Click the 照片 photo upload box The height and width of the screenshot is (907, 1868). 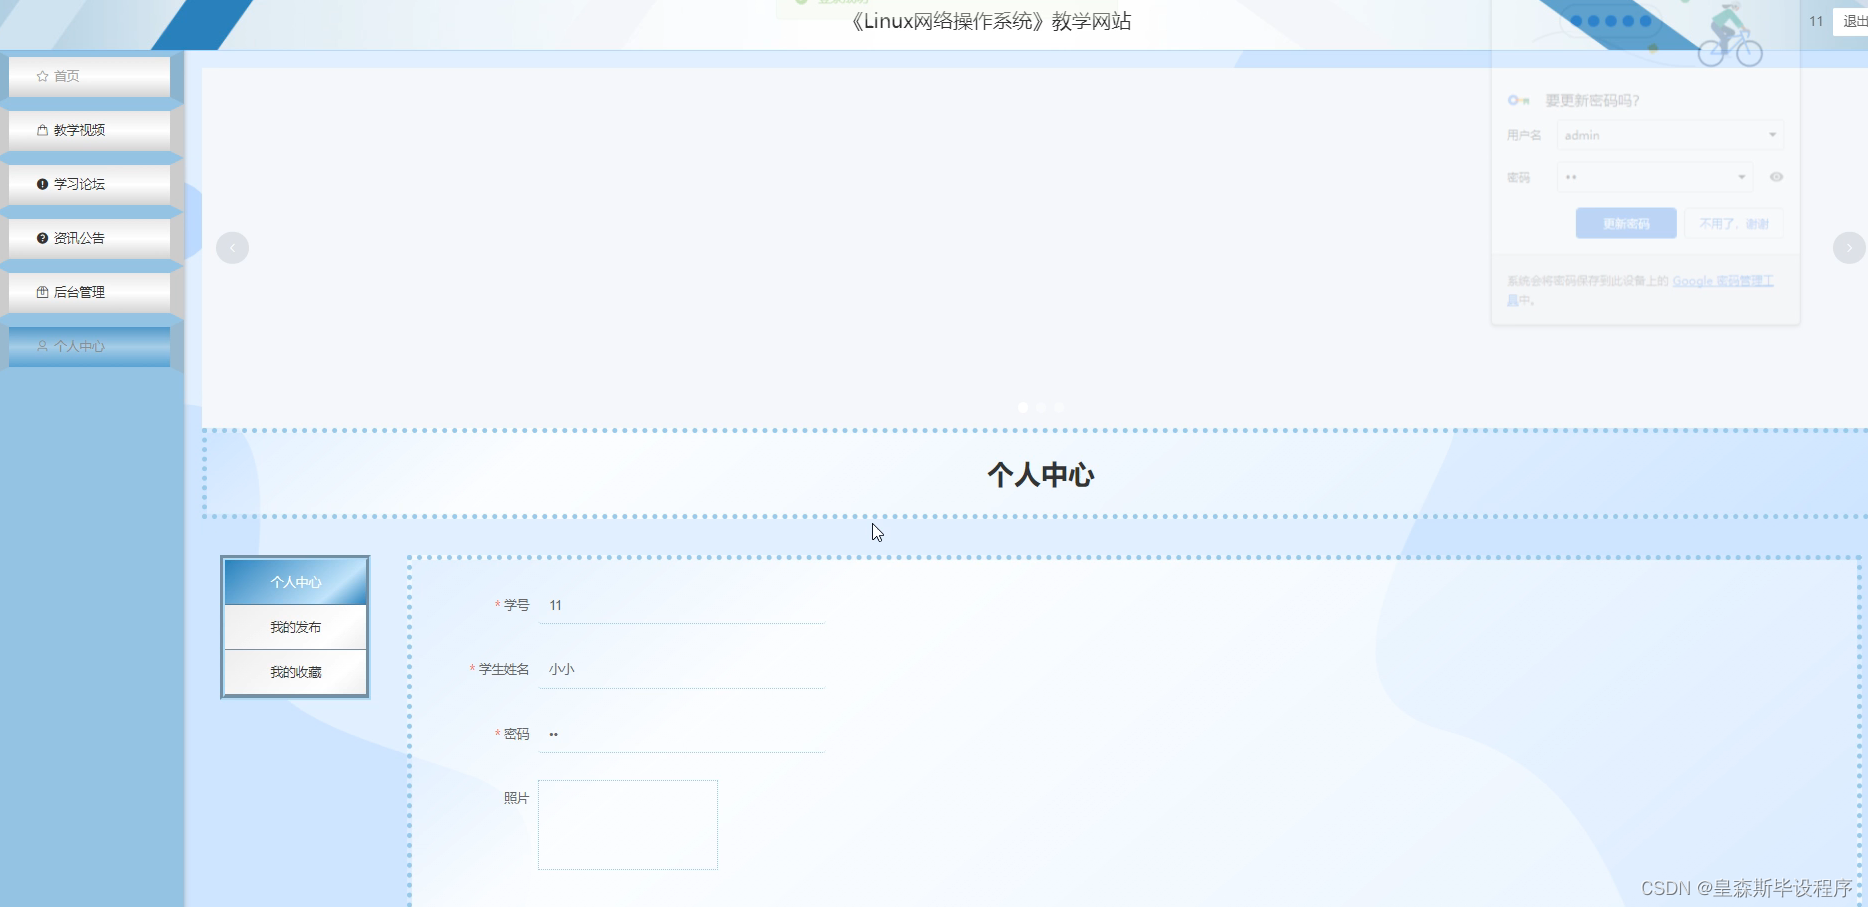click(627, 824)
